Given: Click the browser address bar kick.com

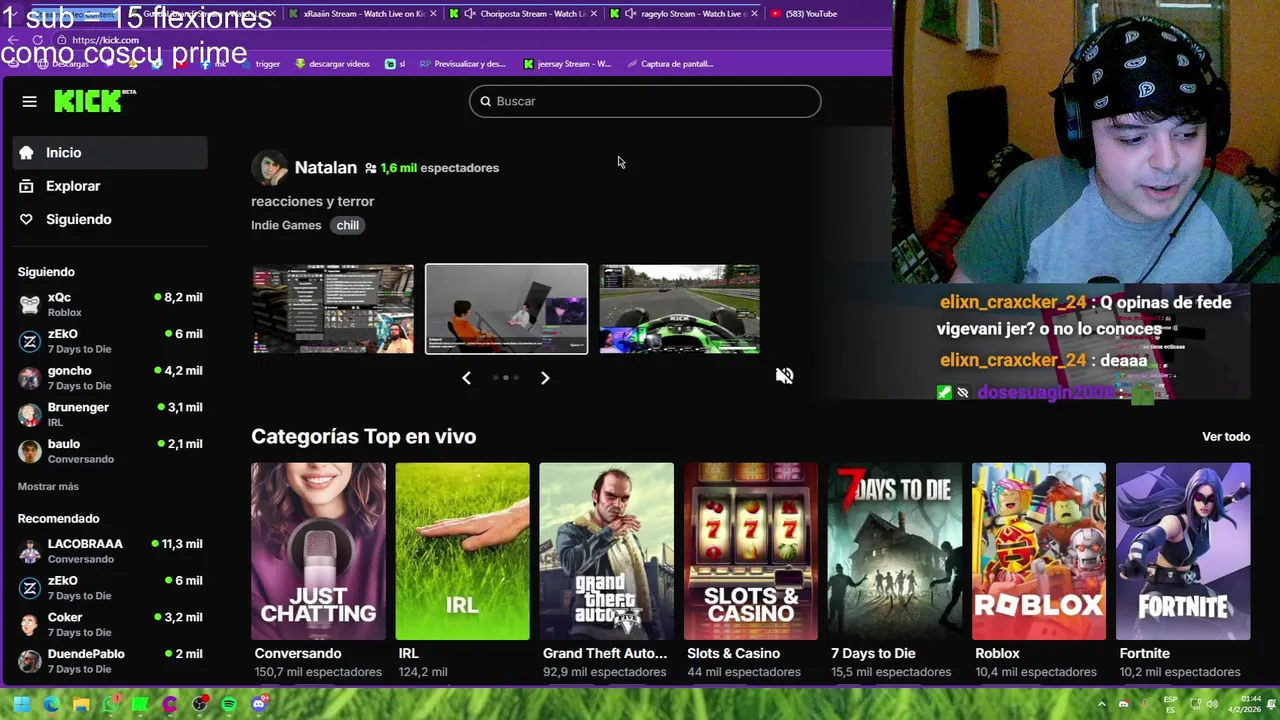Looking at the screenshot, I should click(105, 40).
